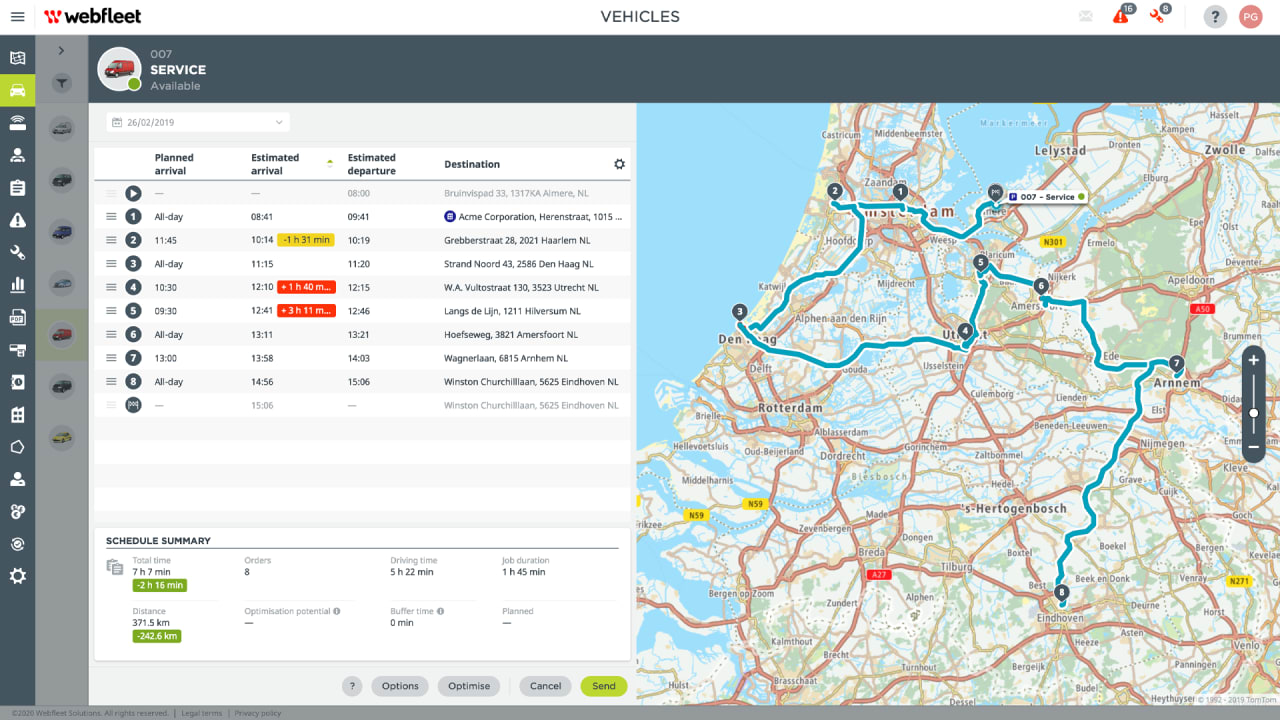Open the PG profile menu

[1250, 16]
